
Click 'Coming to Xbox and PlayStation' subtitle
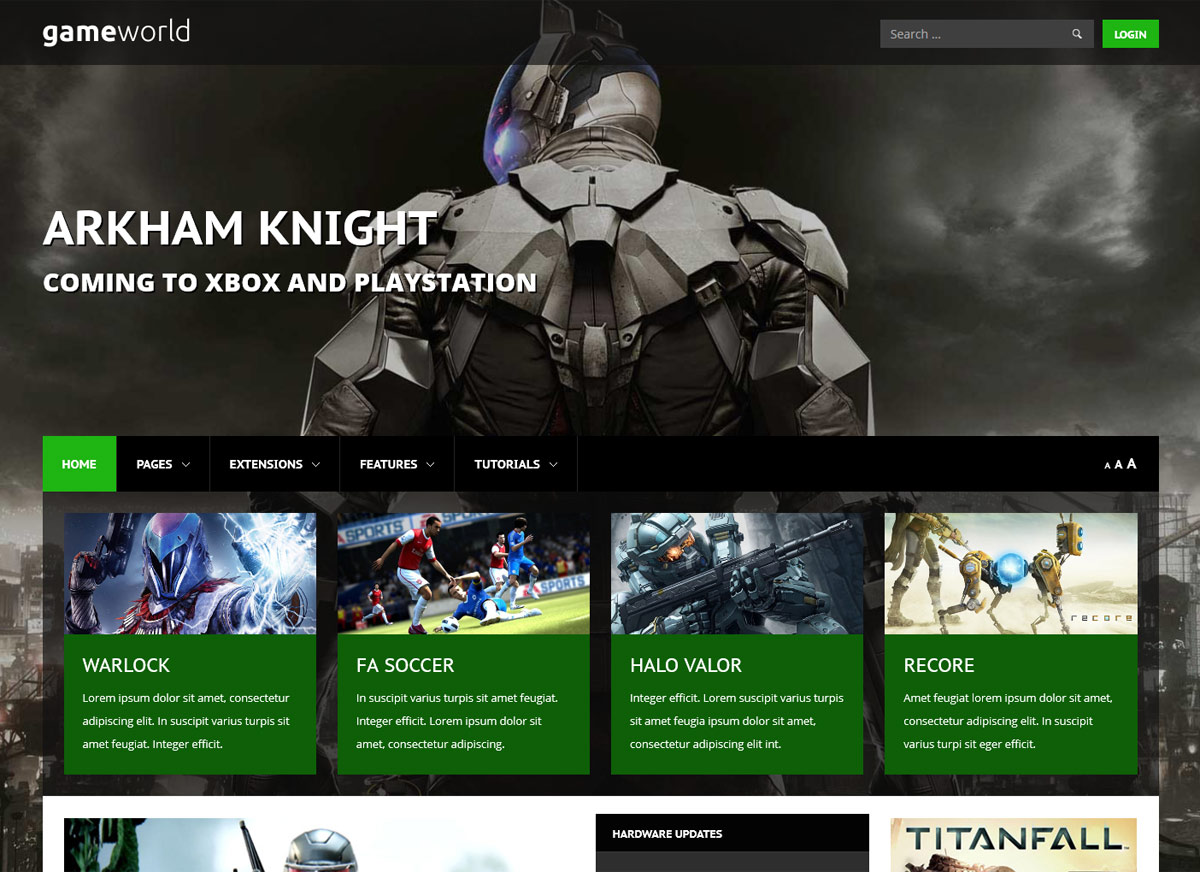click(290, 283)
